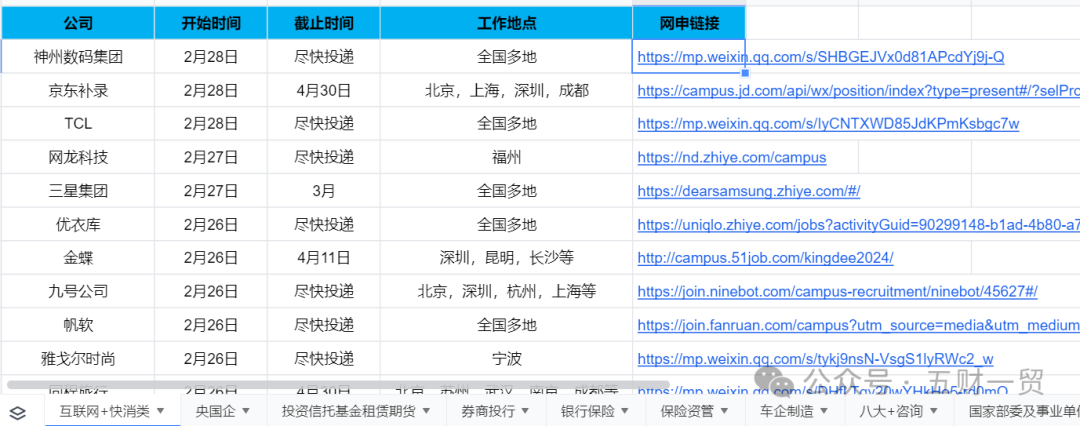Open the campus.51job.com/kingdee2024 link

click(x=765, y=258)
